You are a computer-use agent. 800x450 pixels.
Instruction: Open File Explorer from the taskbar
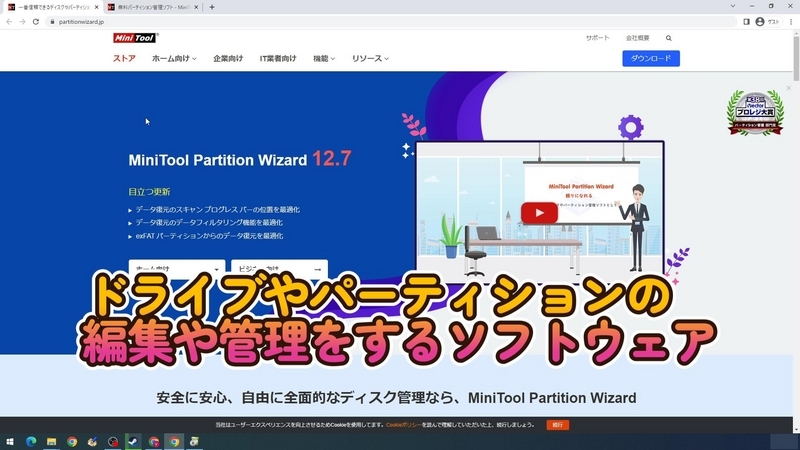52,442
